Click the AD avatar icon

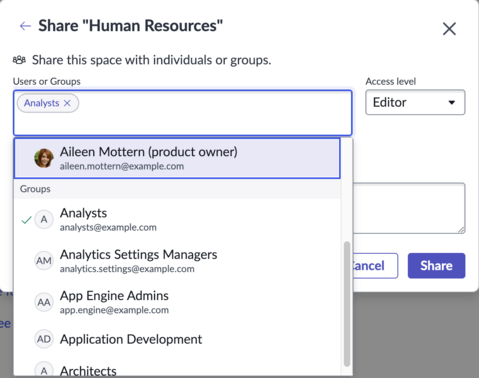click(44, 339)
